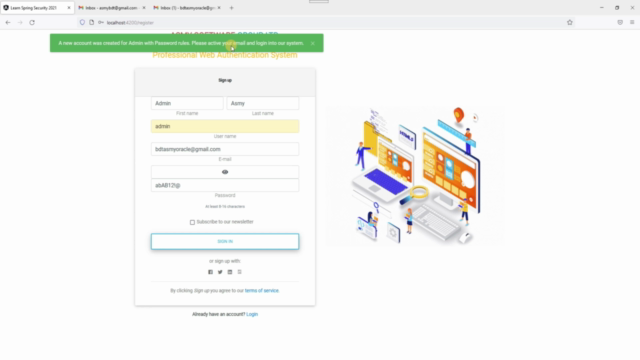Click the Professional Web Authentication System heading
Viewport: 640px width, 360px height.
click(x=225, y=55)
